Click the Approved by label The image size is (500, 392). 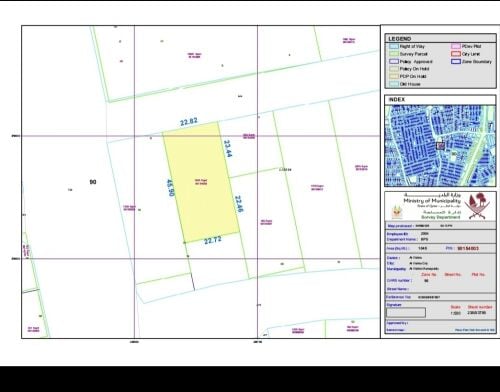click(x=397, y=323)
